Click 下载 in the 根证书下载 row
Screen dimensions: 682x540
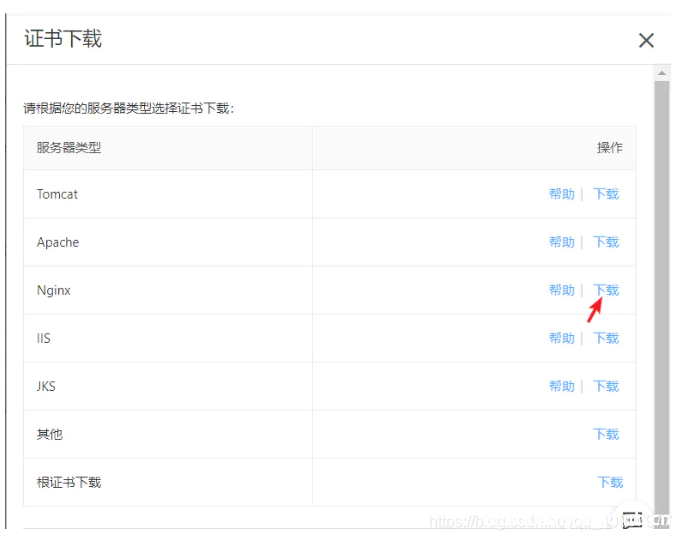pyautogui.click(x=610, y=482)
